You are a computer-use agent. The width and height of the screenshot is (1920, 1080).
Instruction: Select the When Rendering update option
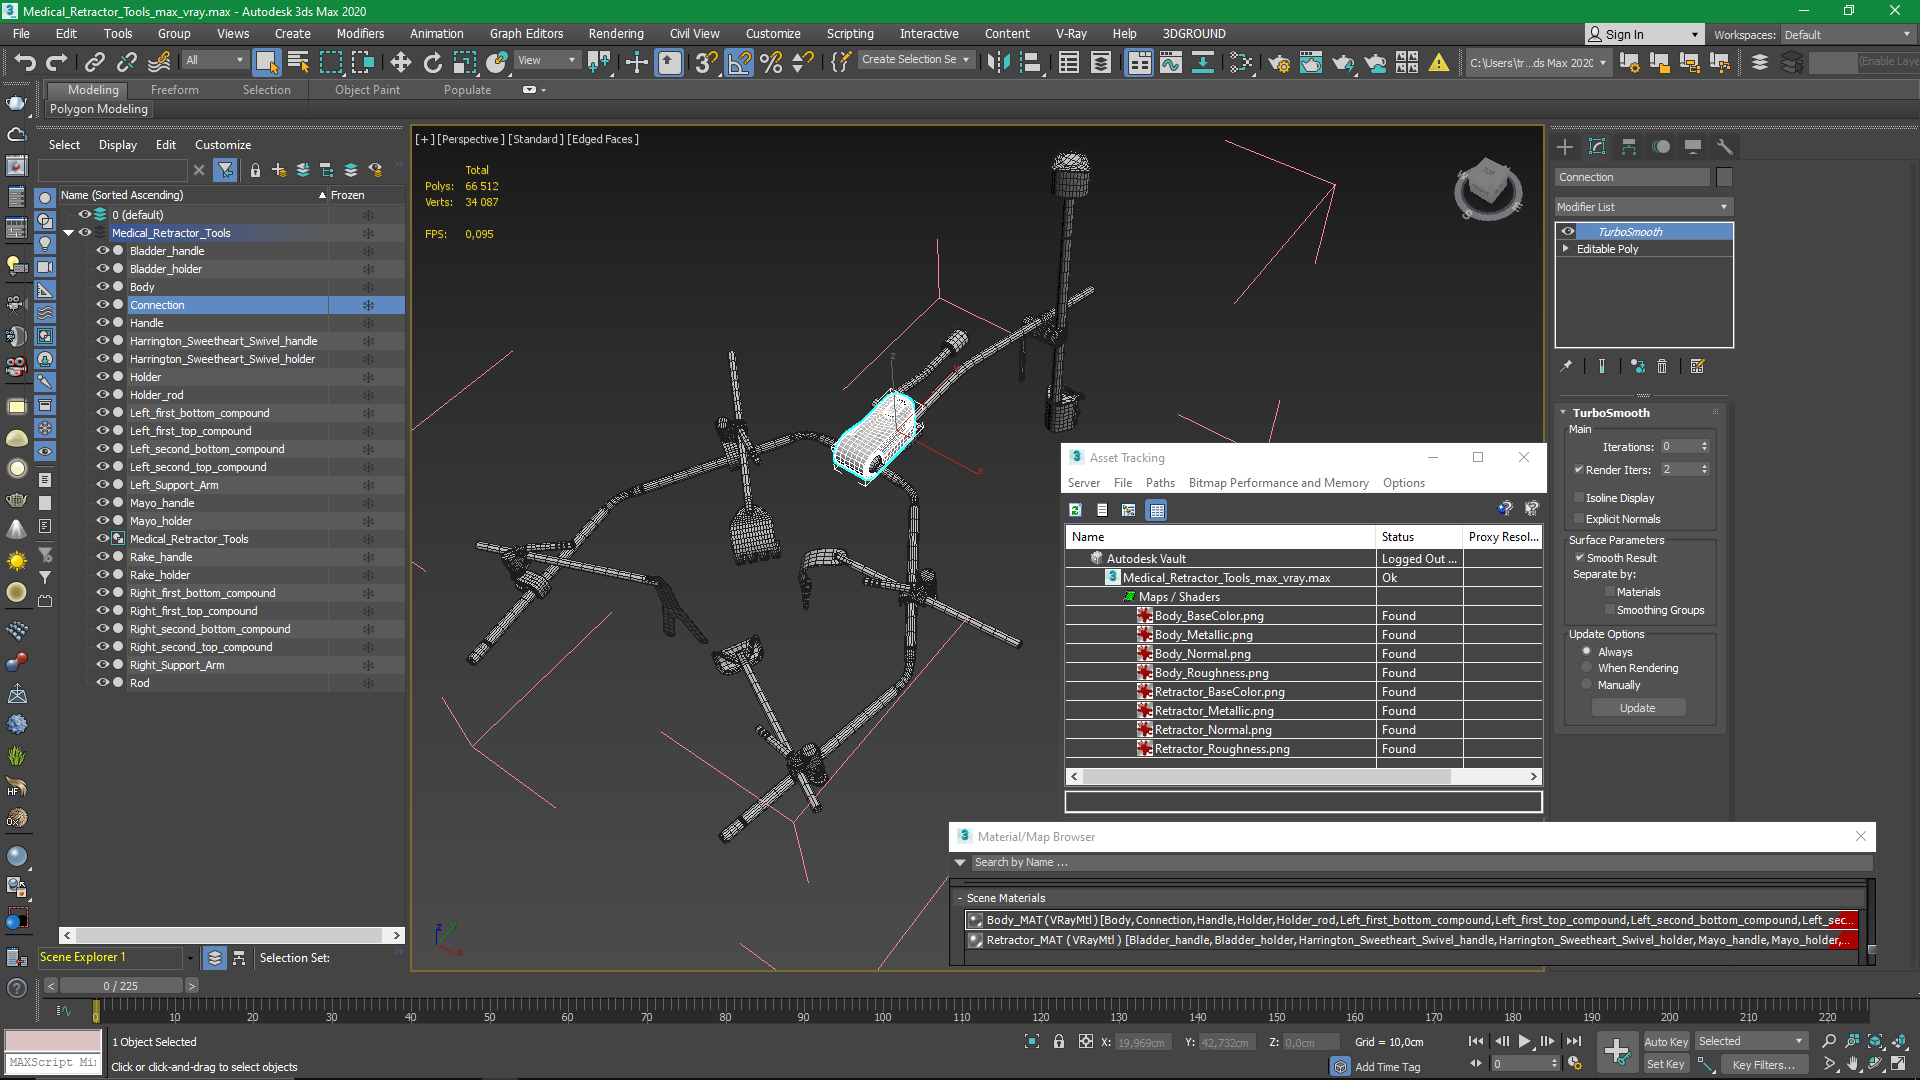point(1586,668)
